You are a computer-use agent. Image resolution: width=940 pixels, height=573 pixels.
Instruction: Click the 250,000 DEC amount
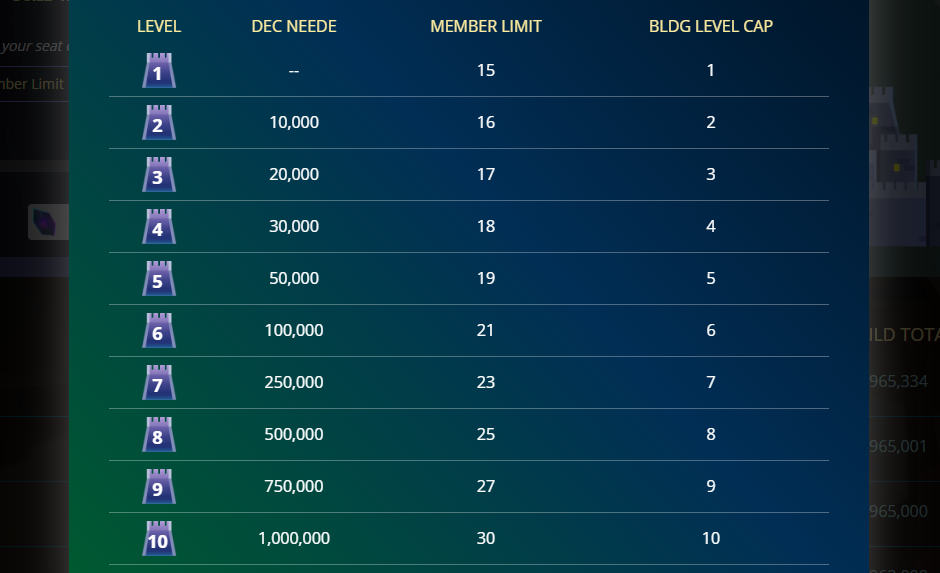[294, 382]
